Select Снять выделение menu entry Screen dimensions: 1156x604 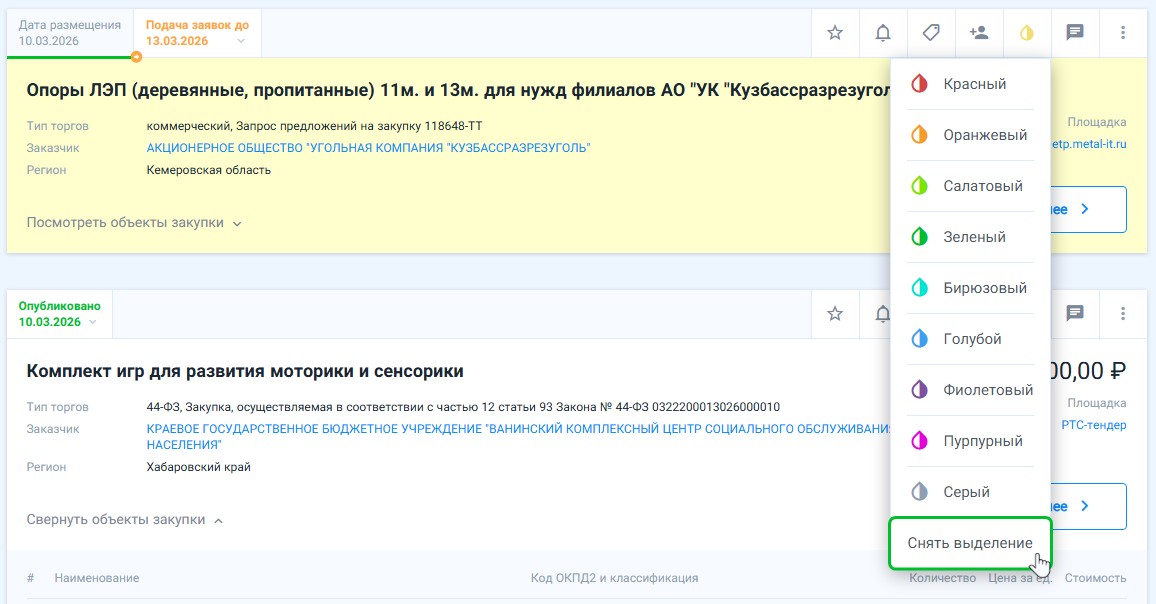point(970,544)
